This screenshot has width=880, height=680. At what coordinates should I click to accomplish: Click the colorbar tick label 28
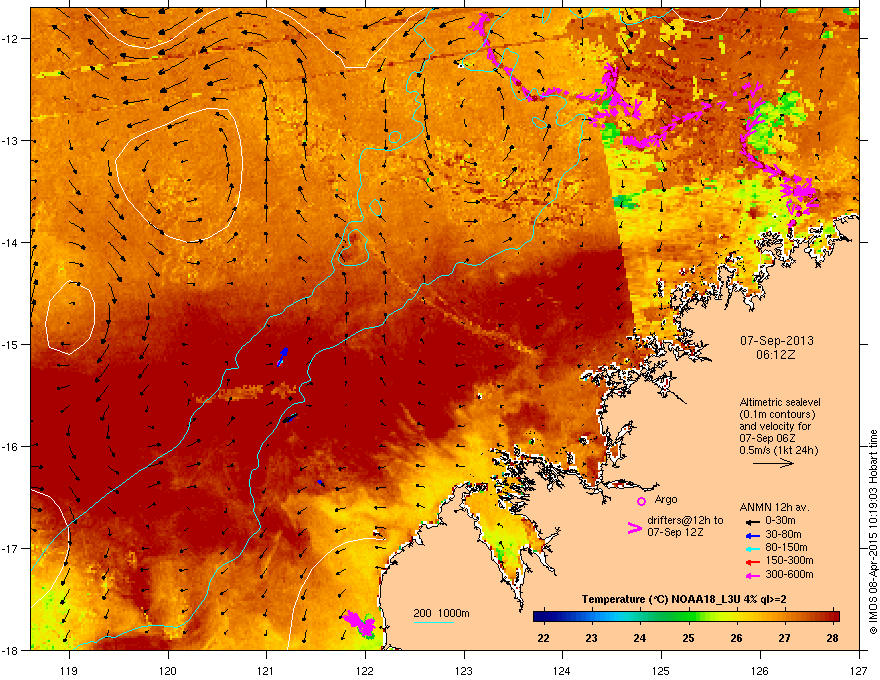click(833, 638)
